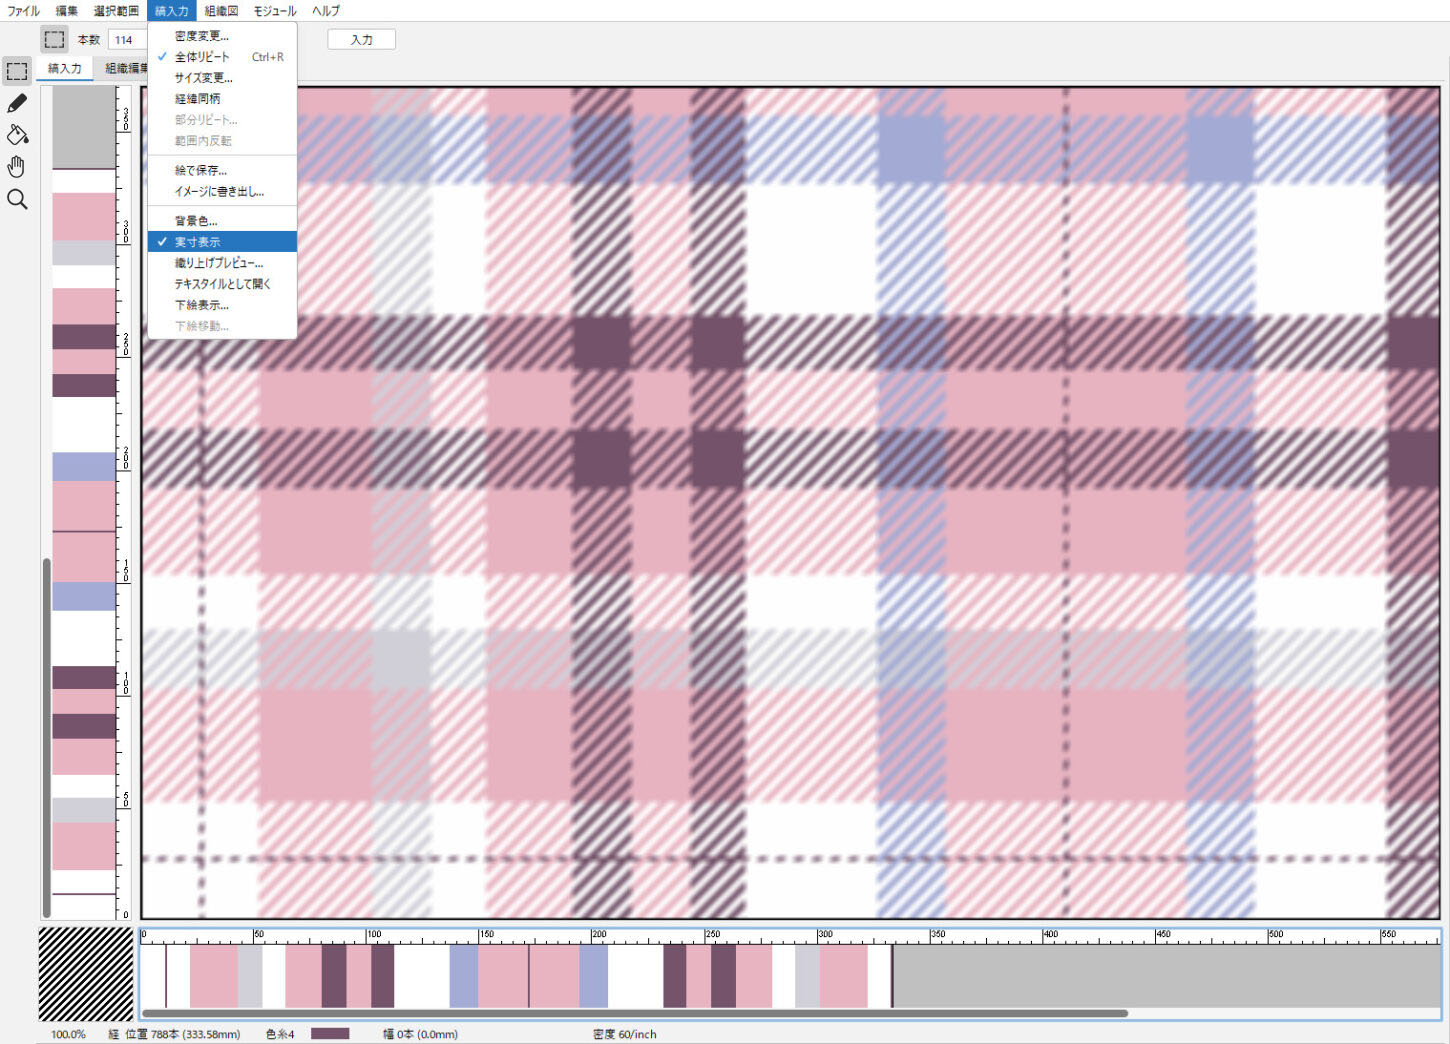This screenshot has height=1044, width=1450.
Task: Uncheck the 実寸表示 menu option
Action: pos(198,242)
